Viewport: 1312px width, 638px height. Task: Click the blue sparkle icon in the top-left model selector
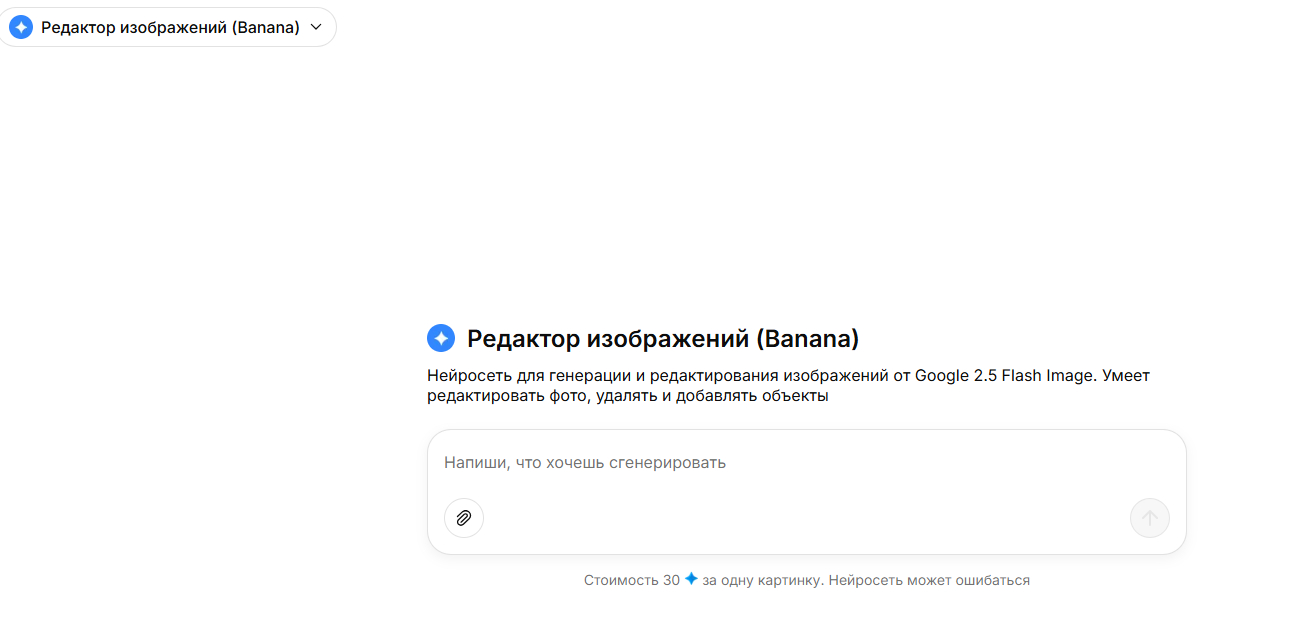[21, 27]
